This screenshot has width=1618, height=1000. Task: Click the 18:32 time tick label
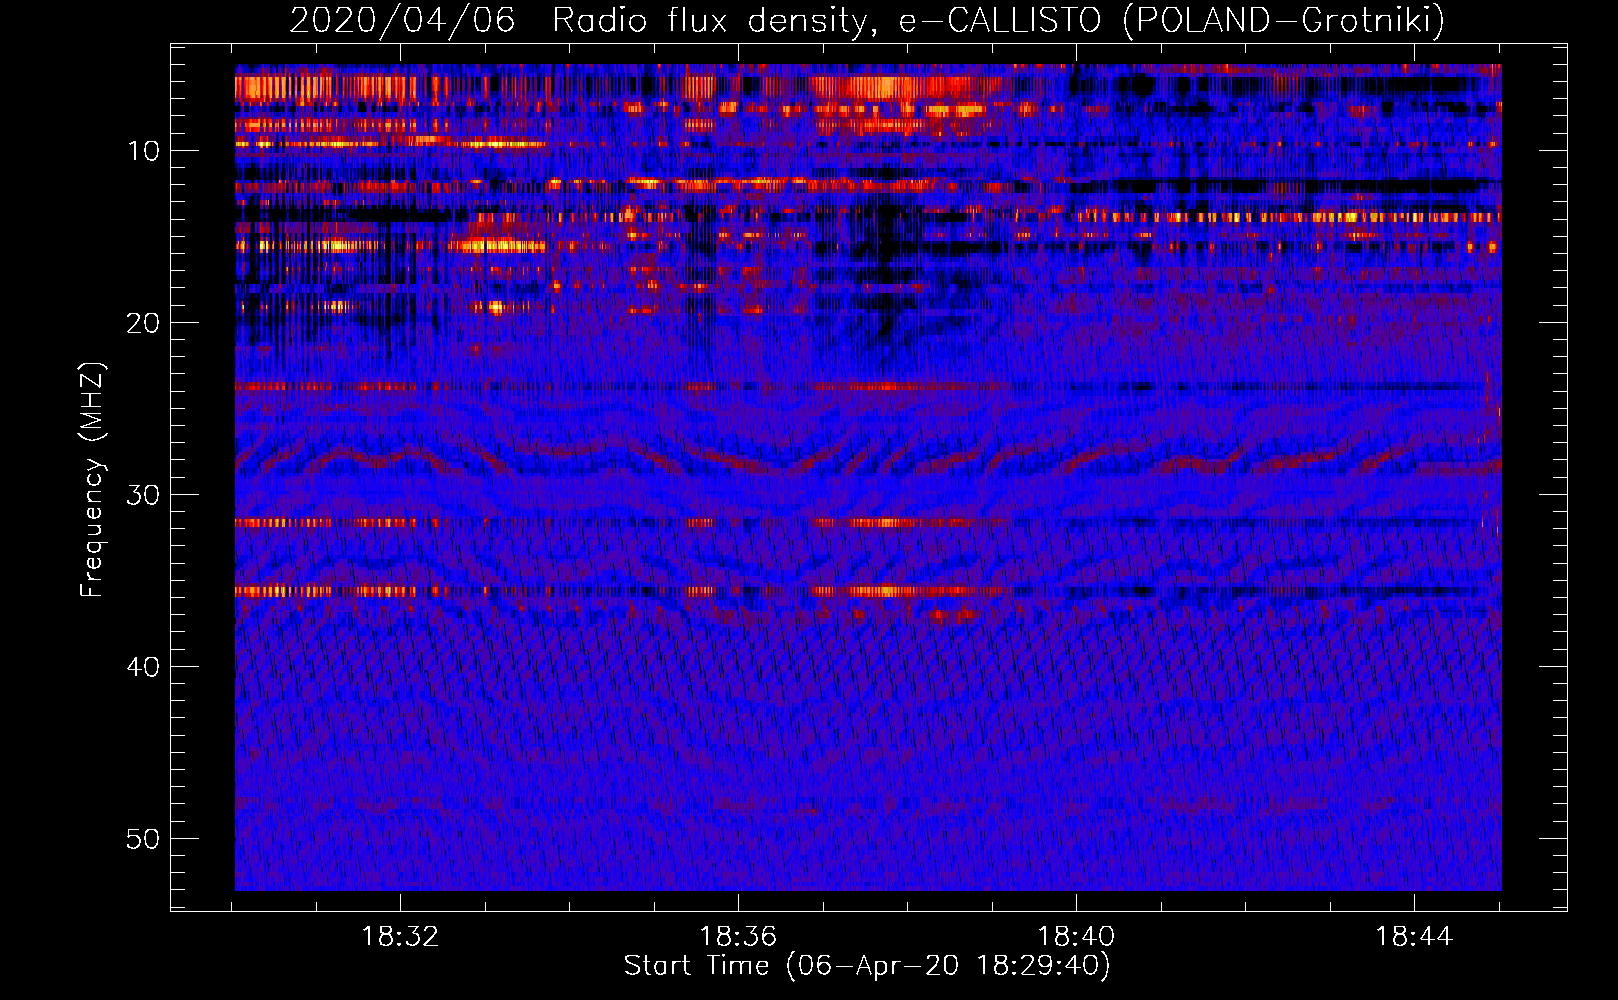pos(400,937)
